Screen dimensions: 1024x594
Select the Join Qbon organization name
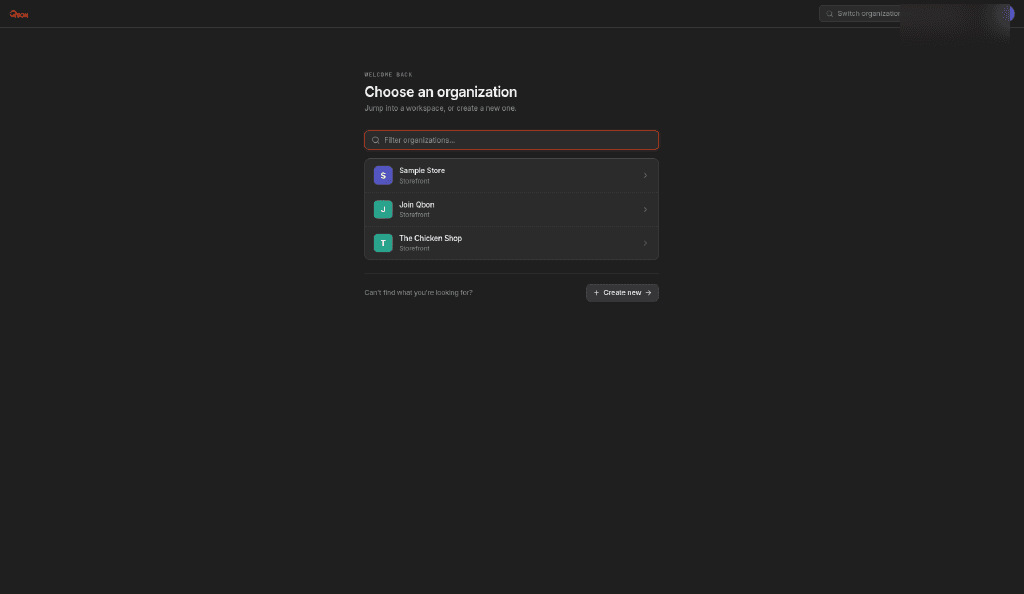(417, 204)
